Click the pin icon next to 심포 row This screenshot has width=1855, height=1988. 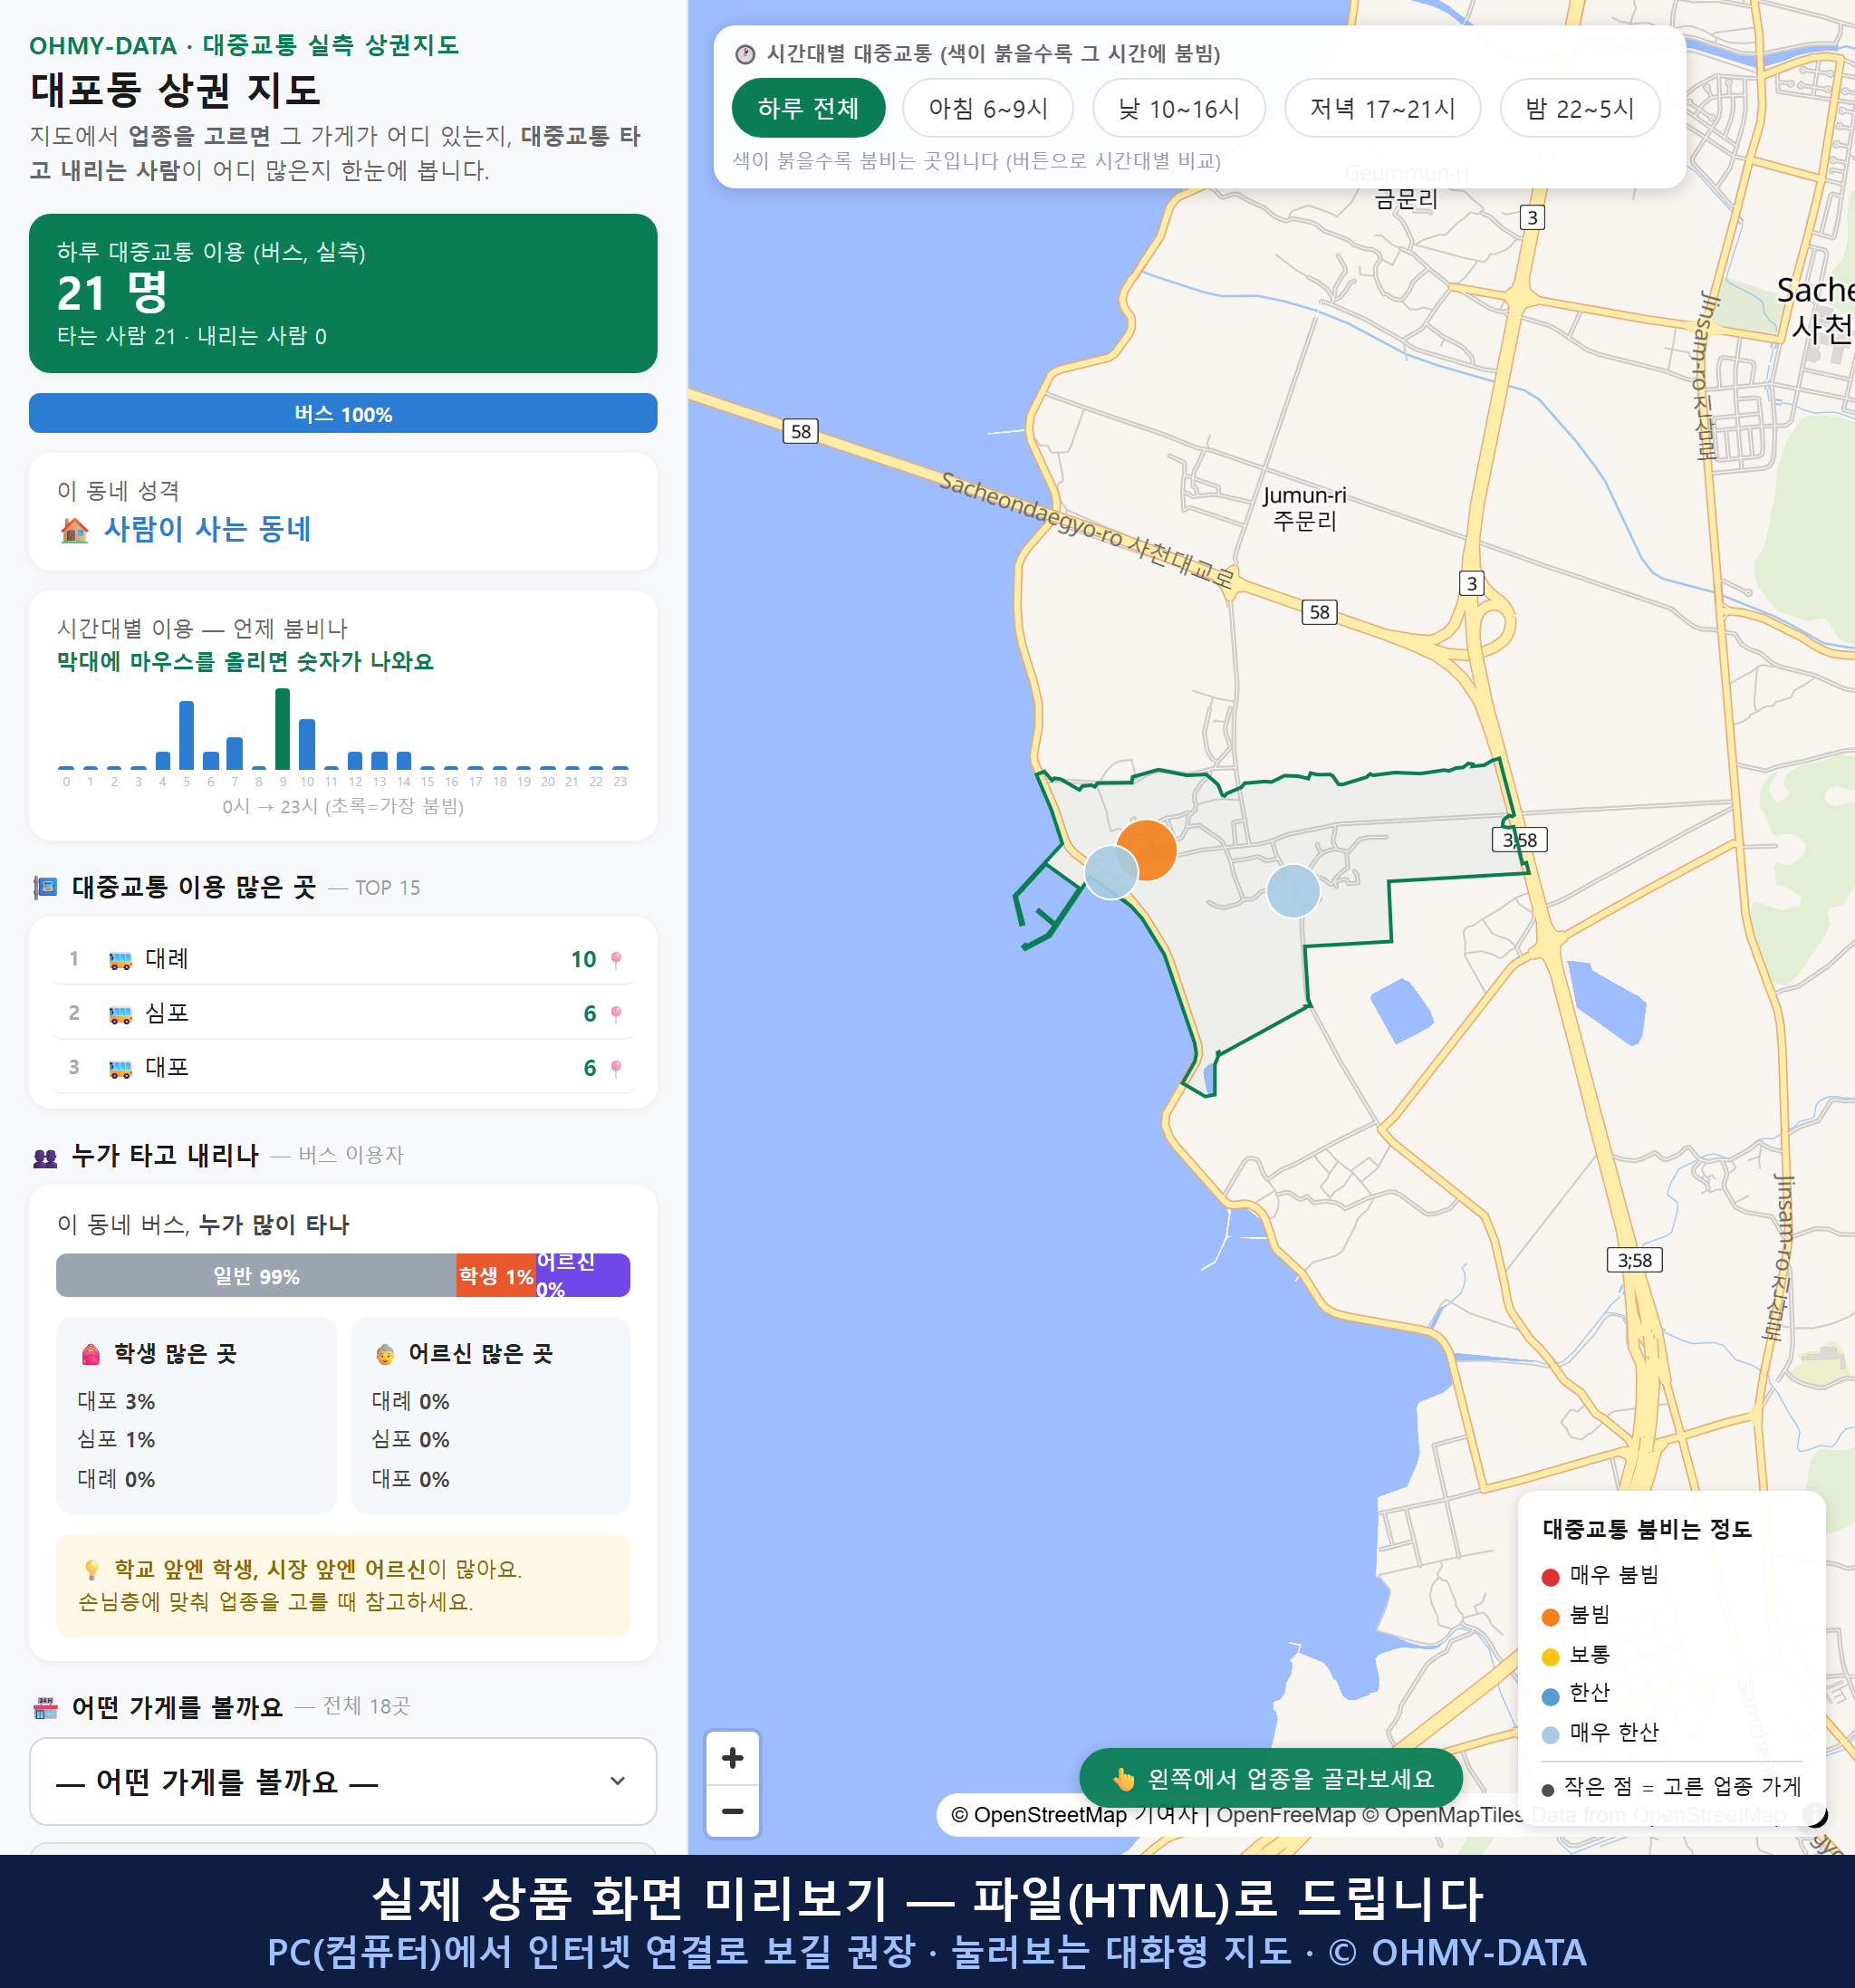pos(616,1014)
